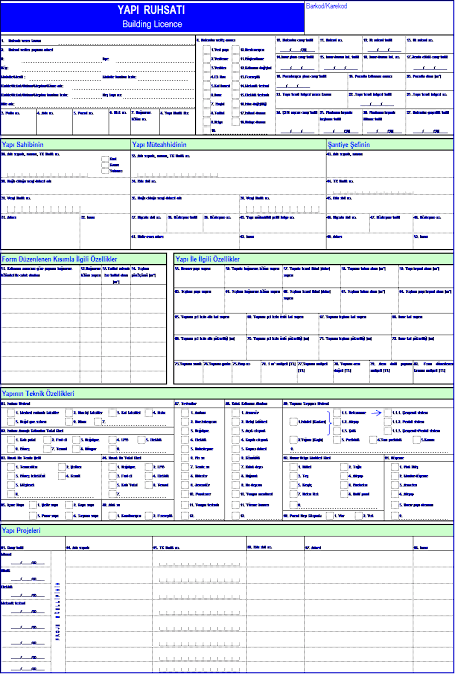The image size is (455, 674).
Task: Tick the '2. Yığma (Kagir)' checkbox
Action: tap(293, 440)
